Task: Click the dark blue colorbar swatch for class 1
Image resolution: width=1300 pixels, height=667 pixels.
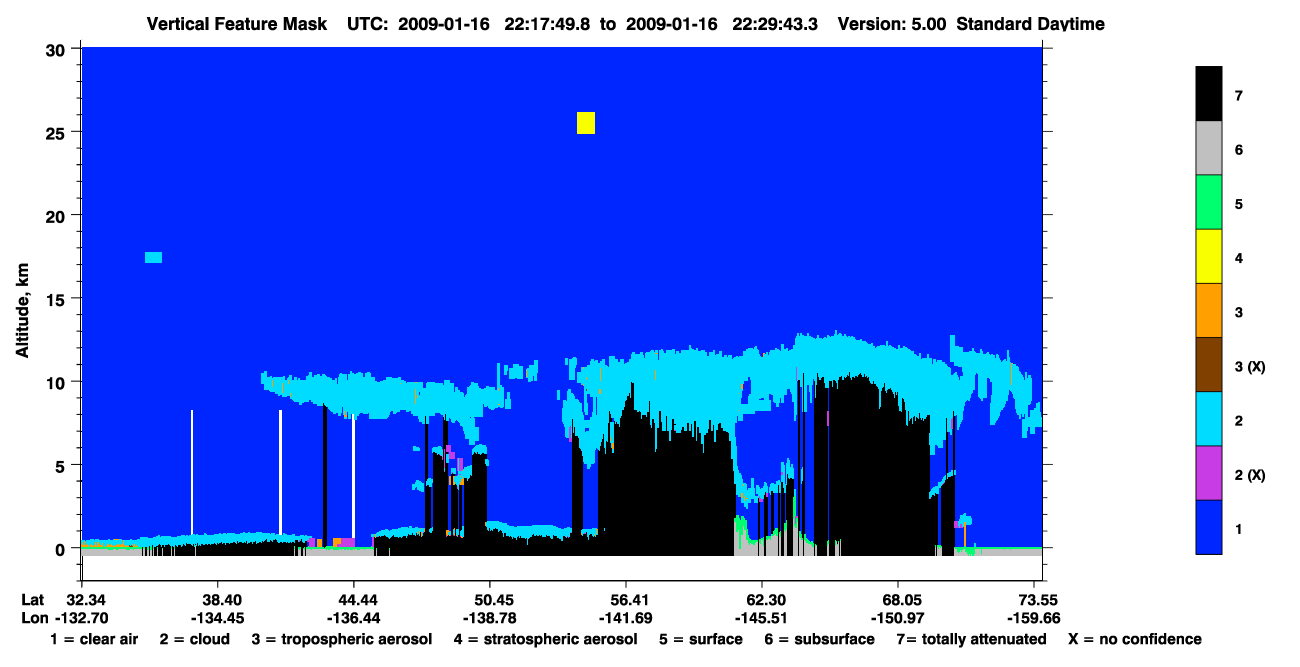Action: (1209, 527)
